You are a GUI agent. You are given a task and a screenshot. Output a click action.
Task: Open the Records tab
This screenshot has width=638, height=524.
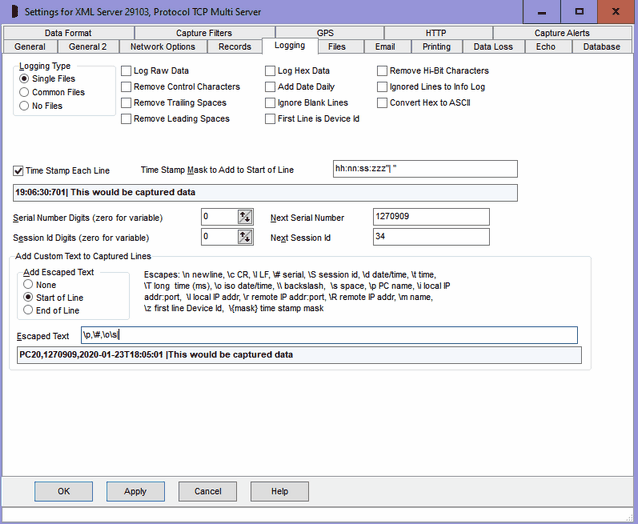(x=234, y=47)
